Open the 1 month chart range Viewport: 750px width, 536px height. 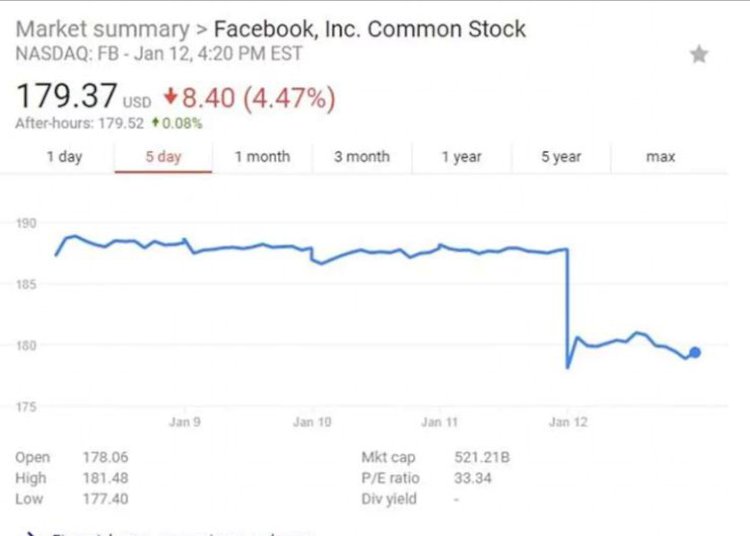pyautogui.click(x=262, y=157)
